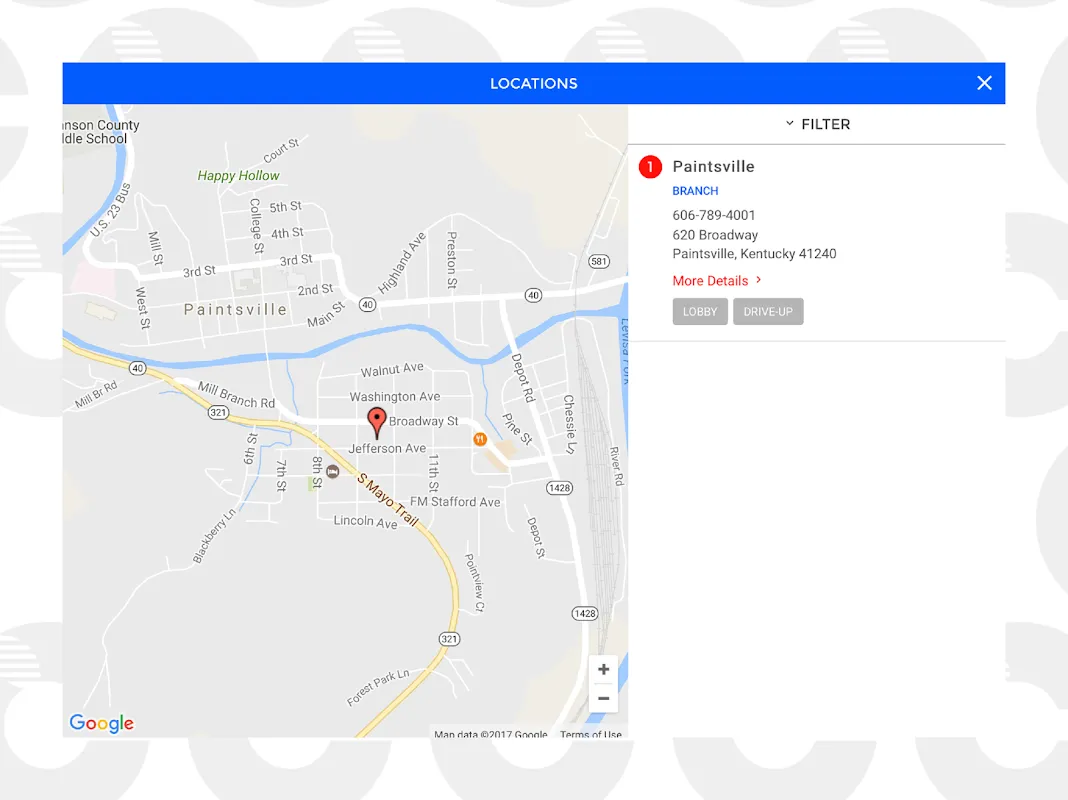The height and width of the screenshot is (800, 1068).
Task: Zoom out the map with minus button
Action: click(603, 698)
